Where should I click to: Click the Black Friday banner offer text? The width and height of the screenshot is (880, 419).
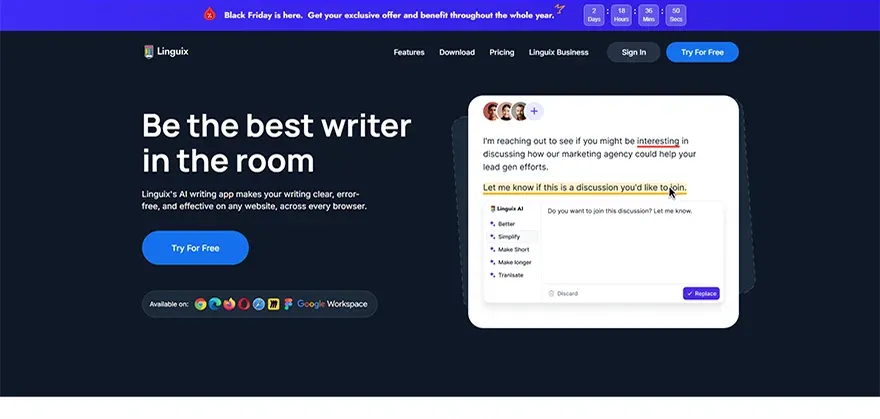[x=389, y=15]
